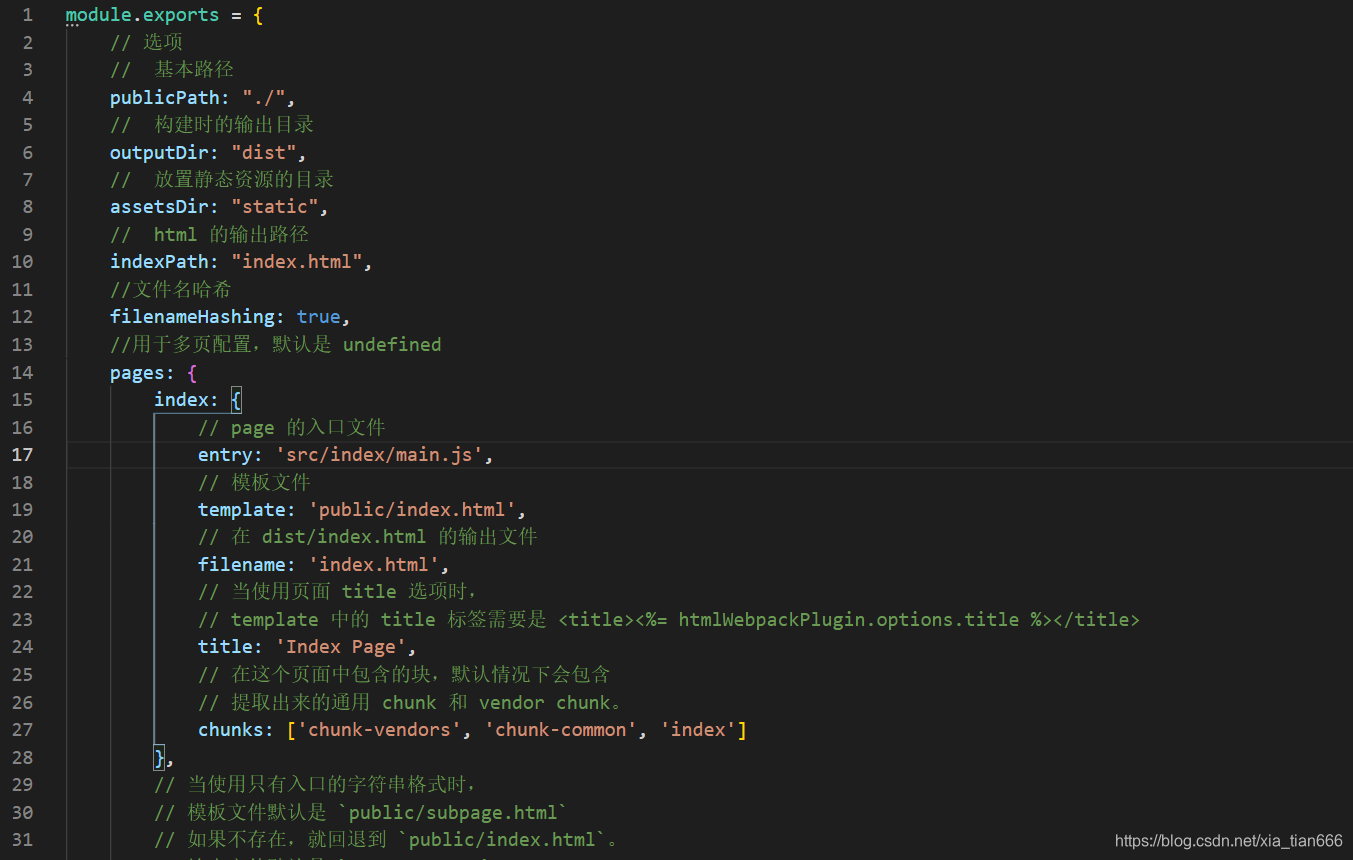Select the filename value 'index.html' on line 21

pyautogui.click(x=373, y=564)
